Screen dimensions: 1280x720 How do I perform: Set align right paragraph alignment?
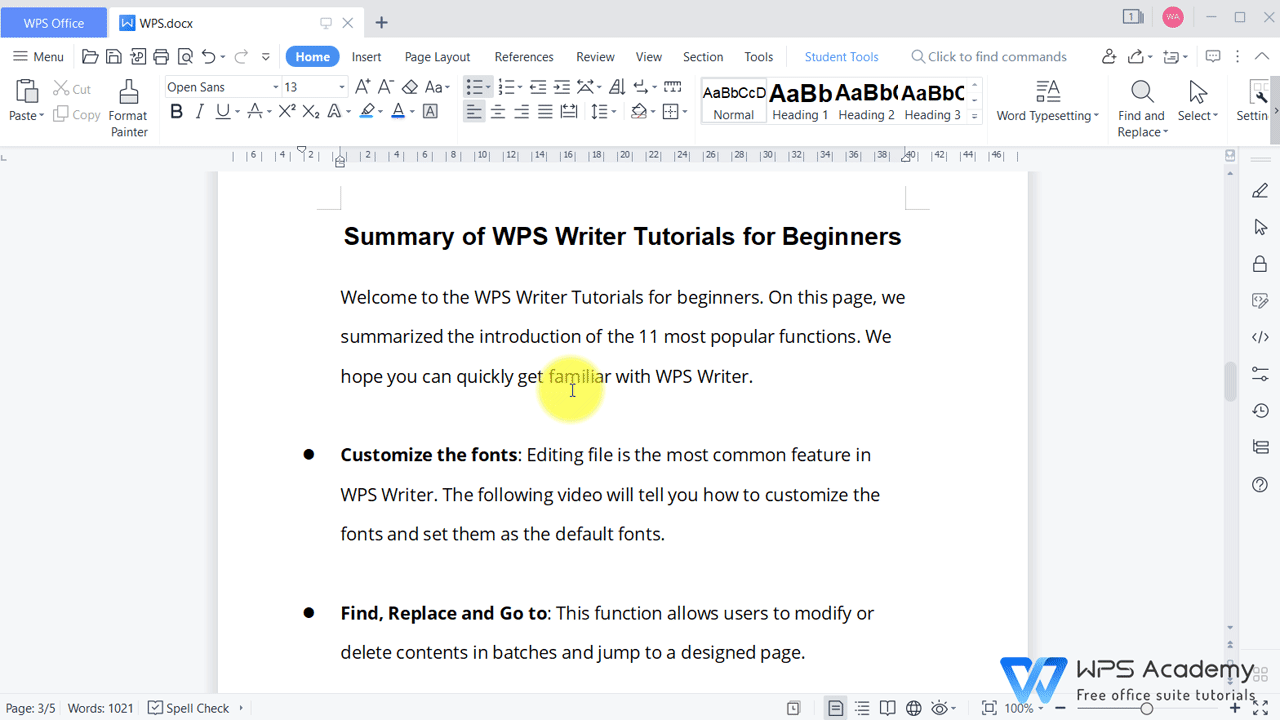(x=522, y=111)
